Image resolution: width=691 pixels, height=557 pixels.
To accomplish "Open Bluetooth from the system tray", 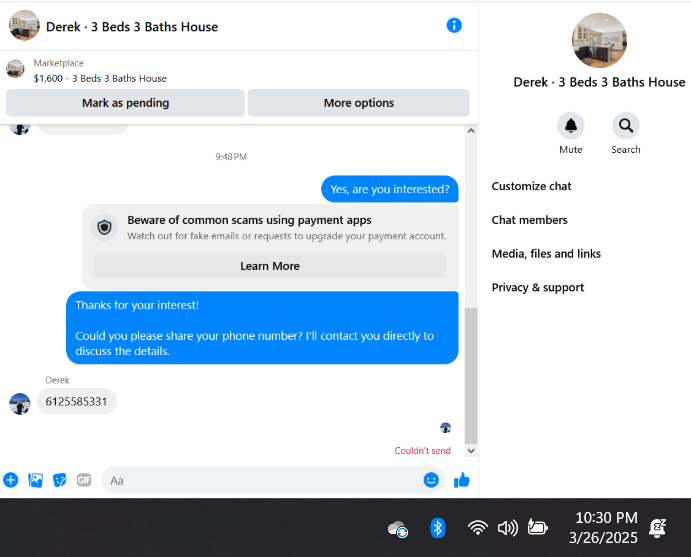I will point(438,527).
